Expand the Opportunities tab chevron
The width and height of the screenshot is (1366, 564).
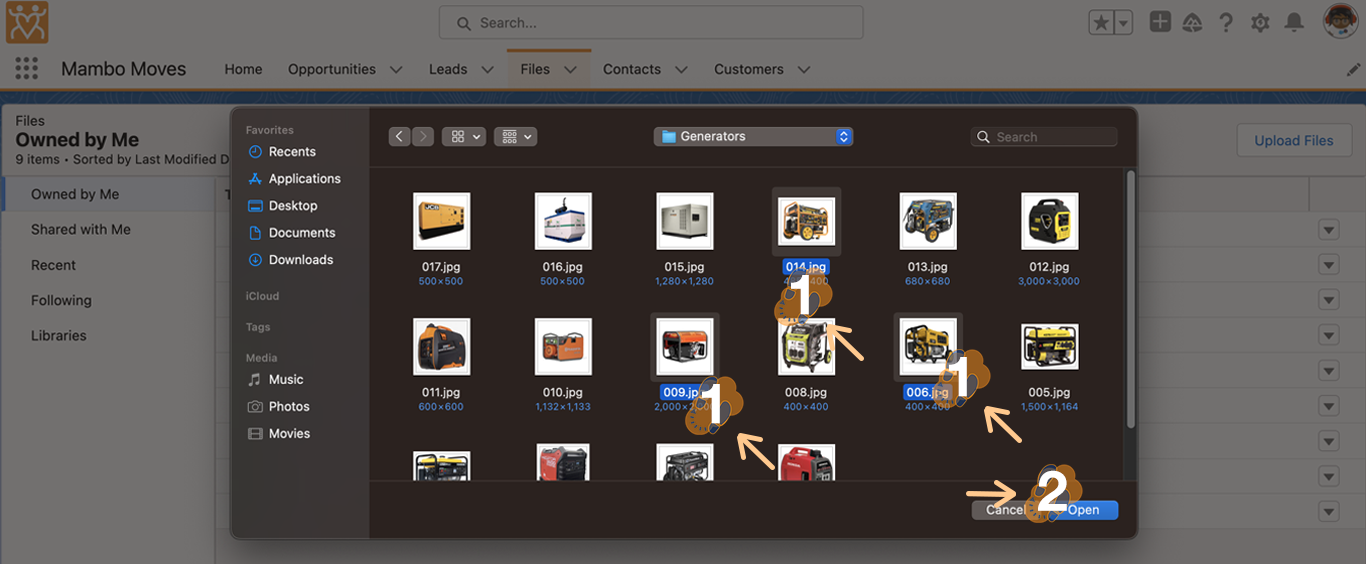396,69
